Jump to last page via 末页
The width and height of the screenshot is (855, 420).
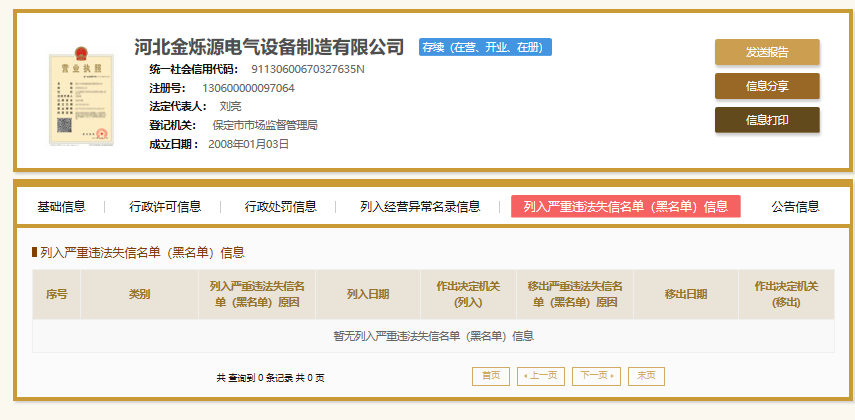tap(646, 376)
